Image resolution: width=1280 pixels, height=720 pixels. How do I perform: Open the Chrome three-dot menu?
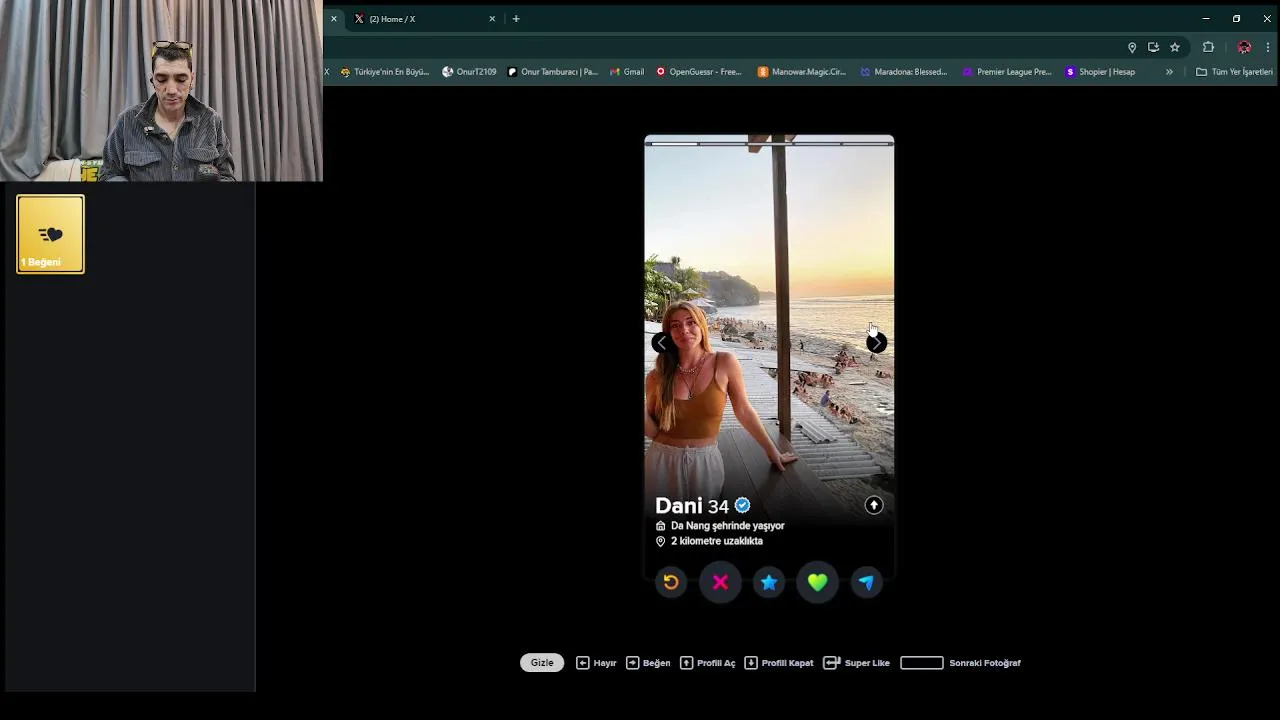[x=1268, y=47]
